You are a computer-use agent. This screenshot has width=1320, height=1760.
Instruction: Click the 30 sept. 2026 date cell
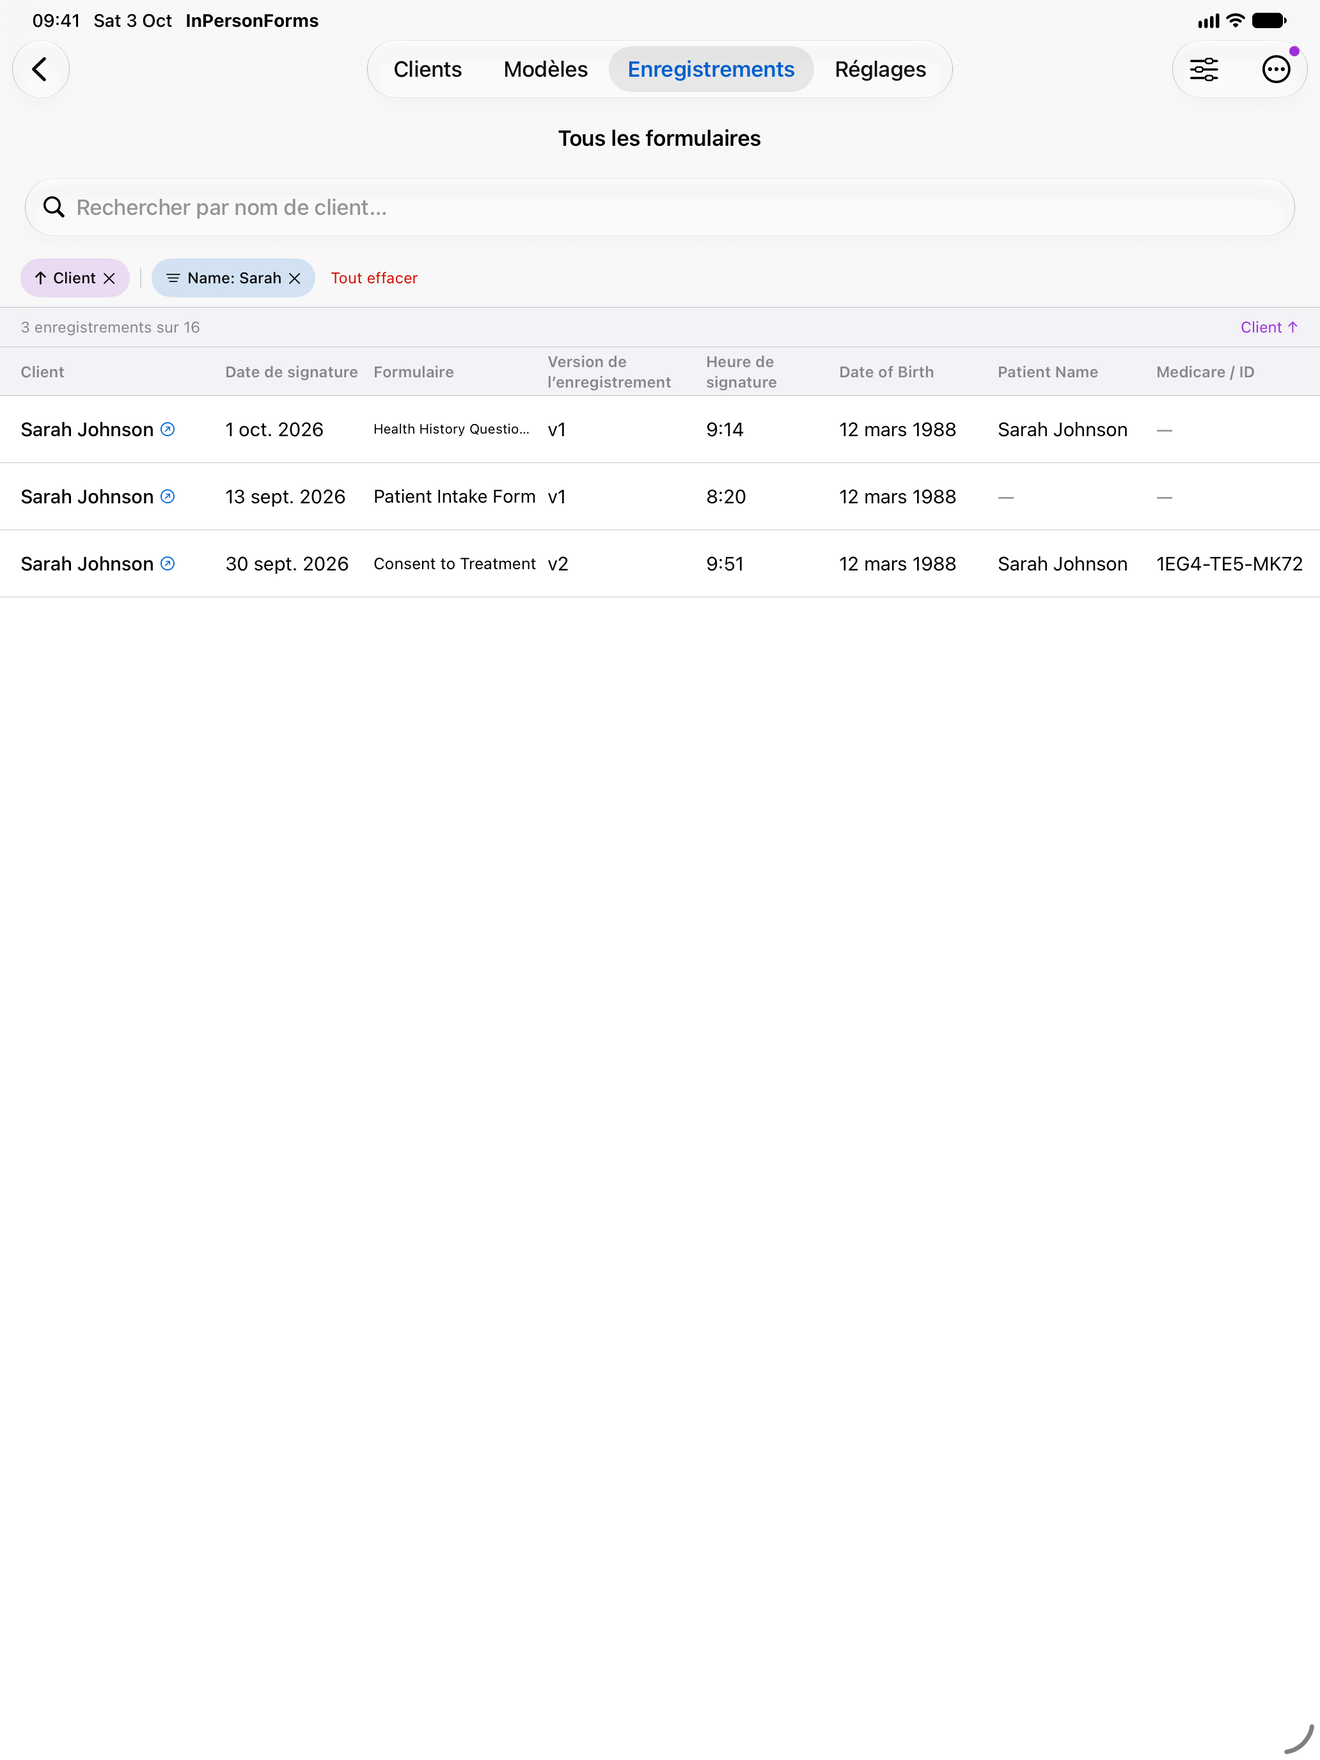[287, 564]
